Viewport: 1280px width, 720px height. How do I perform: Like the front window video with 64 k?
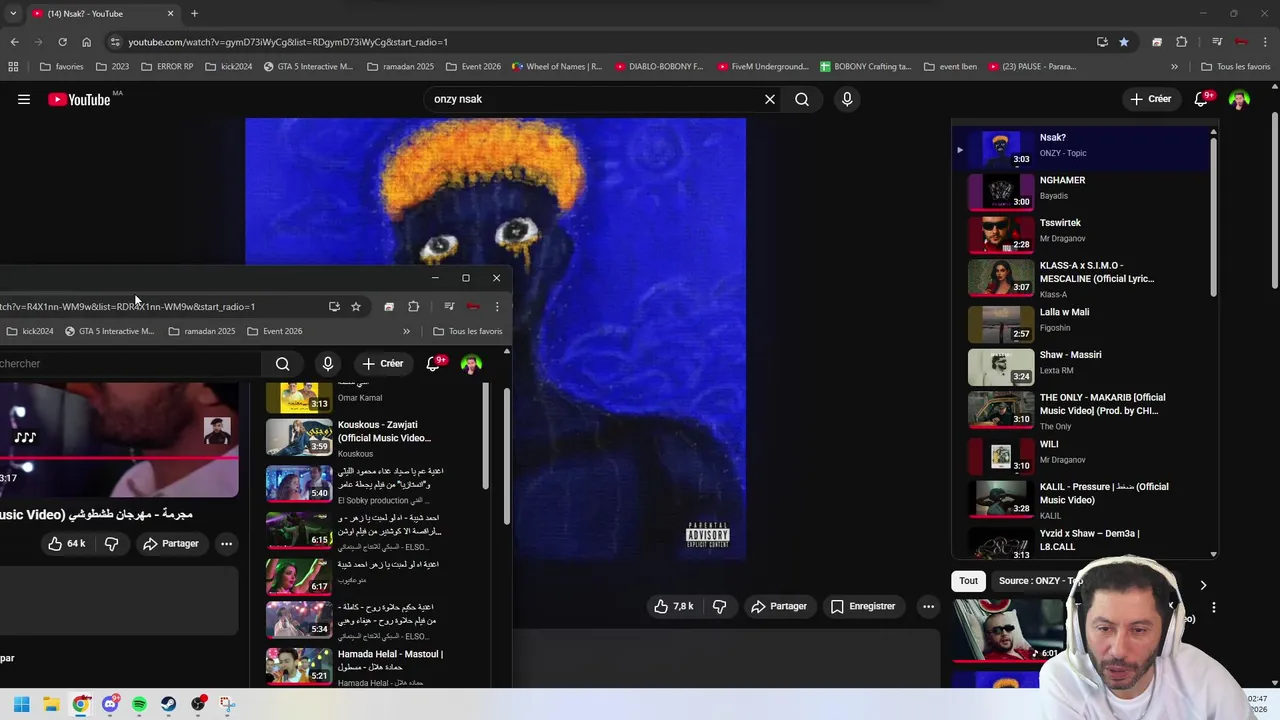click(x=66, y=544)
